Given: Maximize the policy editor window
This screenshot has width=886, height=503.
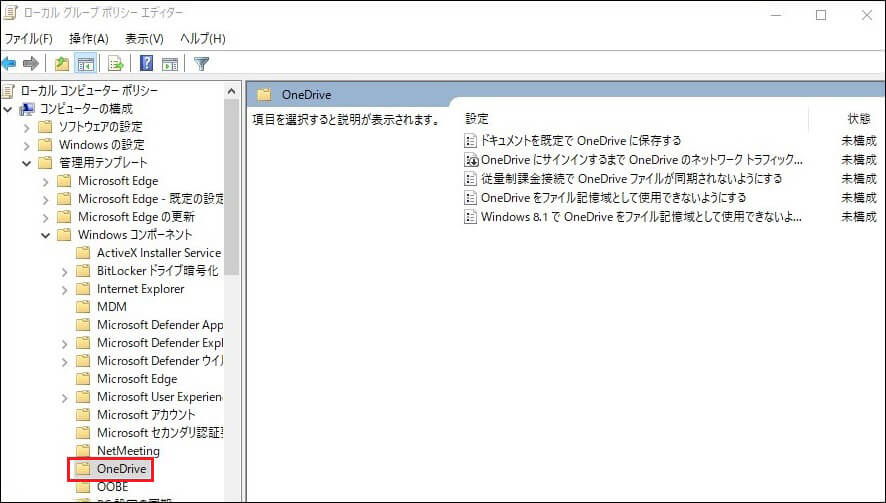Looking at the screenshot, I should [x=821, y=15].
